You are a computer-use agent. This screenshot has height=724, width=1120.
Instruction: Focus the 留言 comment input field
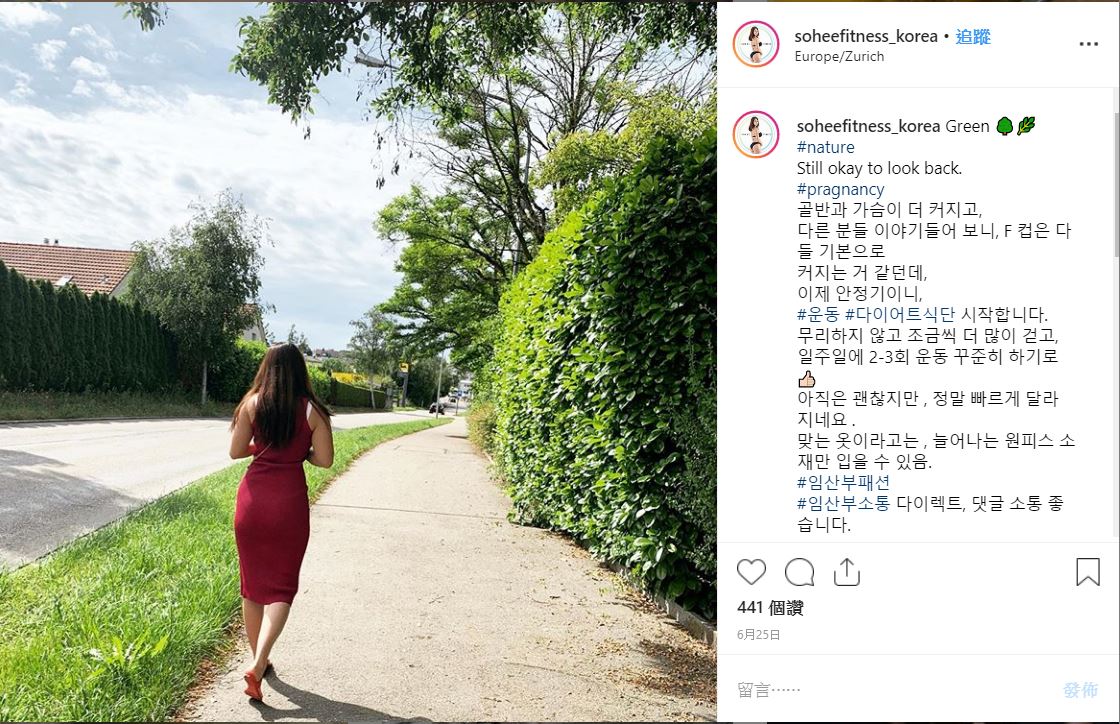tap(893, 690)
